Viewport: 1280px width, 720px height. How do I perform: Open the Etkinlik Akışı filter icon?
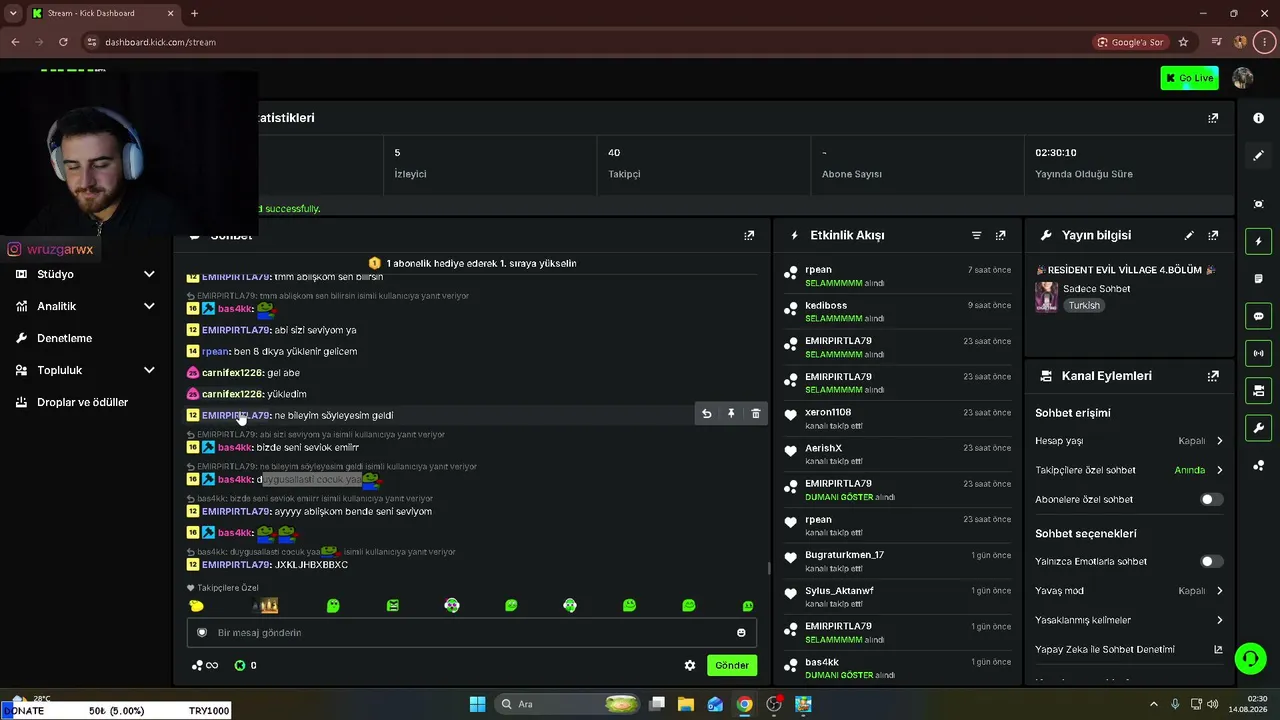(976, 236)
